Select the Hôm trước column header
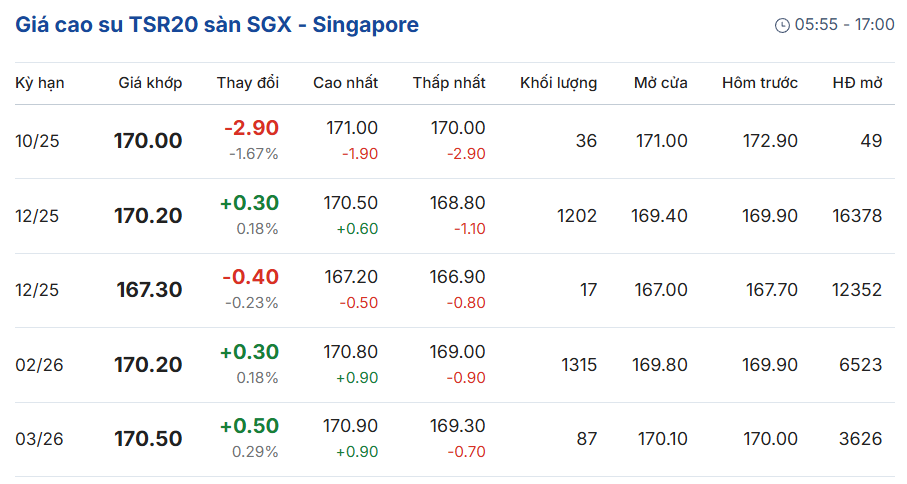 pyautogui.click(x=760, y=83)
